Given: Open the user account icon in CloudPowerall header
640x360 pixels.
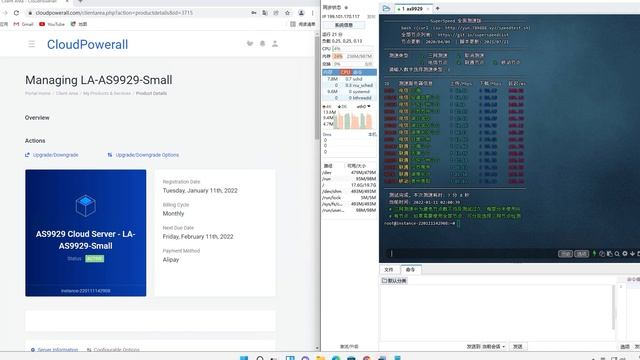Looking at the screenshot, I should (x=275, y=44).
